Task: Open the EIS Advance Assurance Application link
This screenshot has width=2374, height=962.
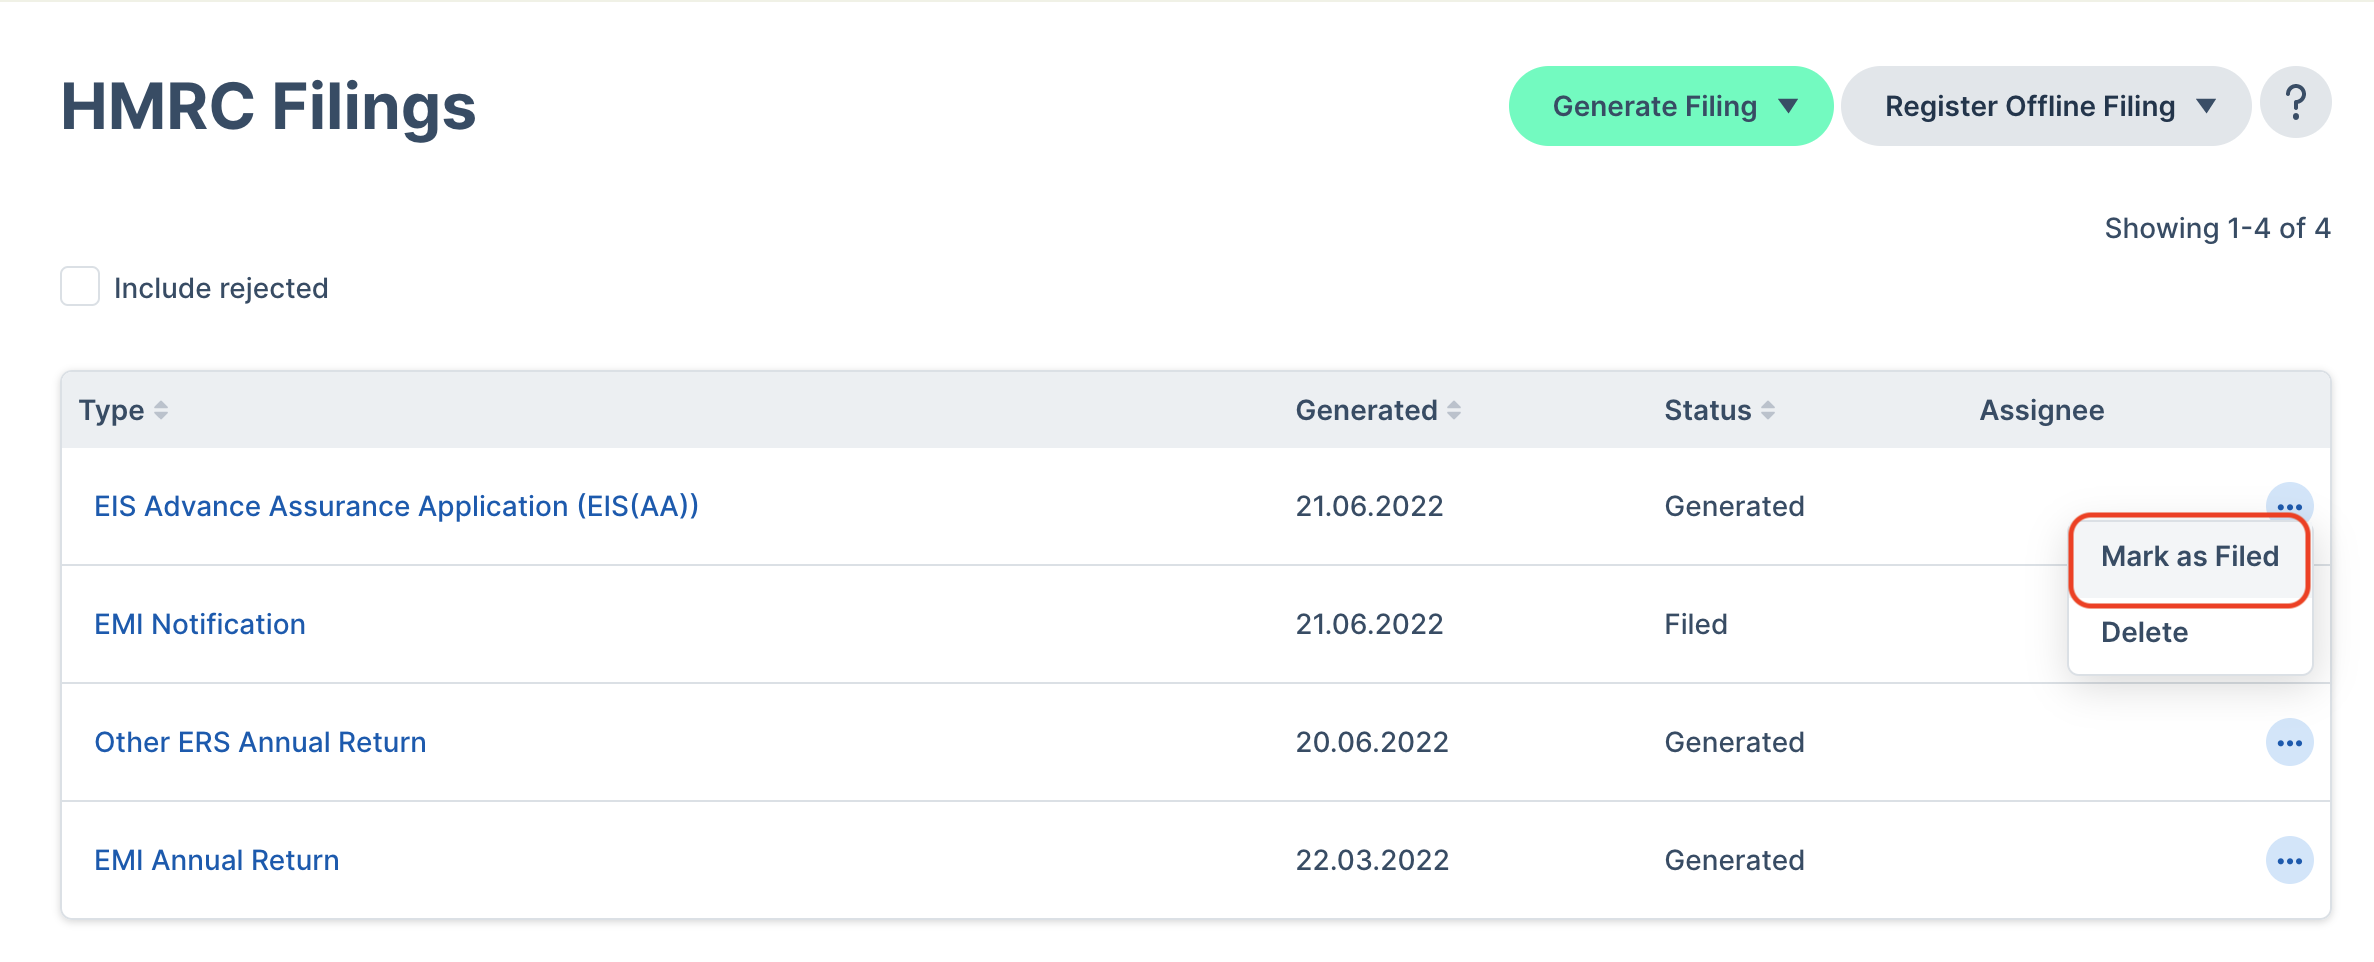Action: [x=396, y=506]
